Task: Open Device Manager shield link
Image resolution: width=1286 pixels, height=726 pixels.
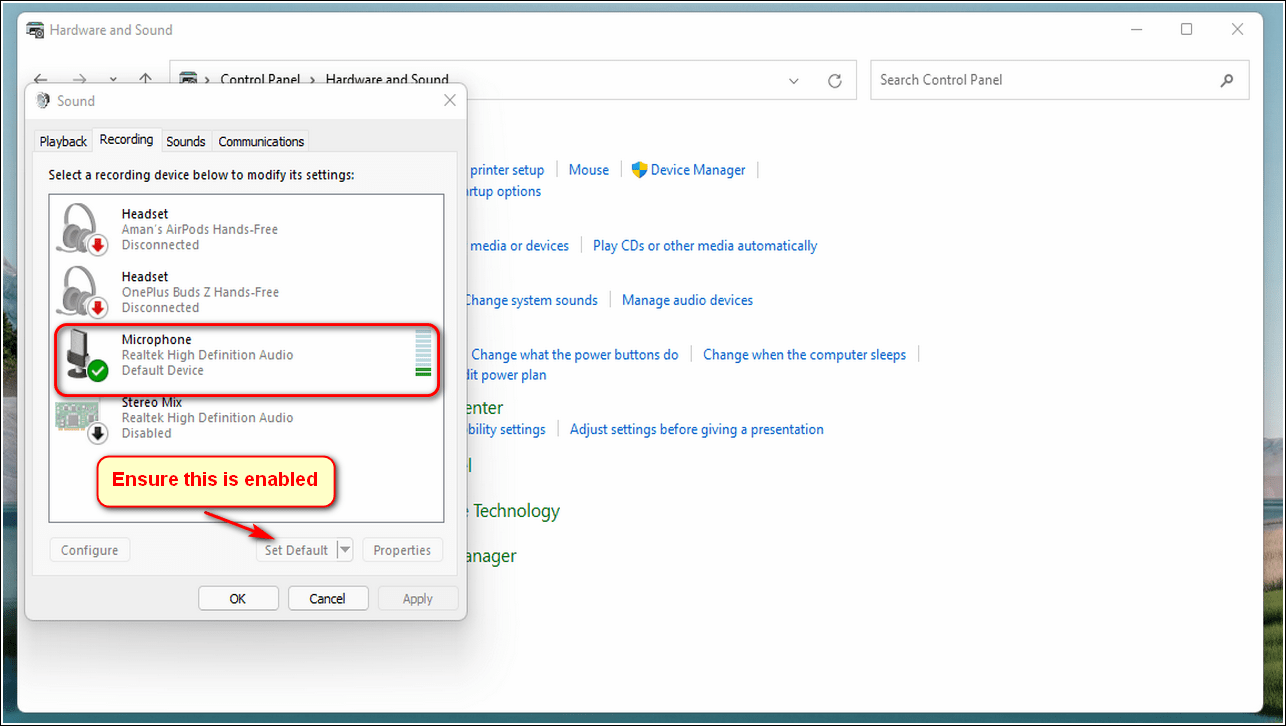Action: click(689, 170)
